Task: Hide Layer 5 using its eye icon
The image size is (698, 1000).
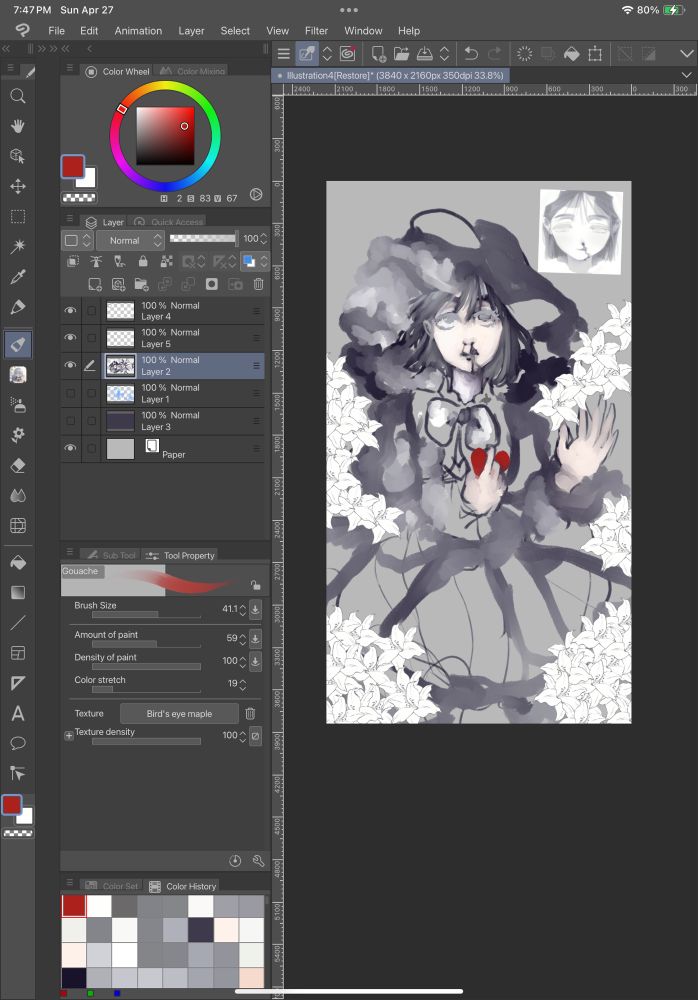Action: (70, 337)
